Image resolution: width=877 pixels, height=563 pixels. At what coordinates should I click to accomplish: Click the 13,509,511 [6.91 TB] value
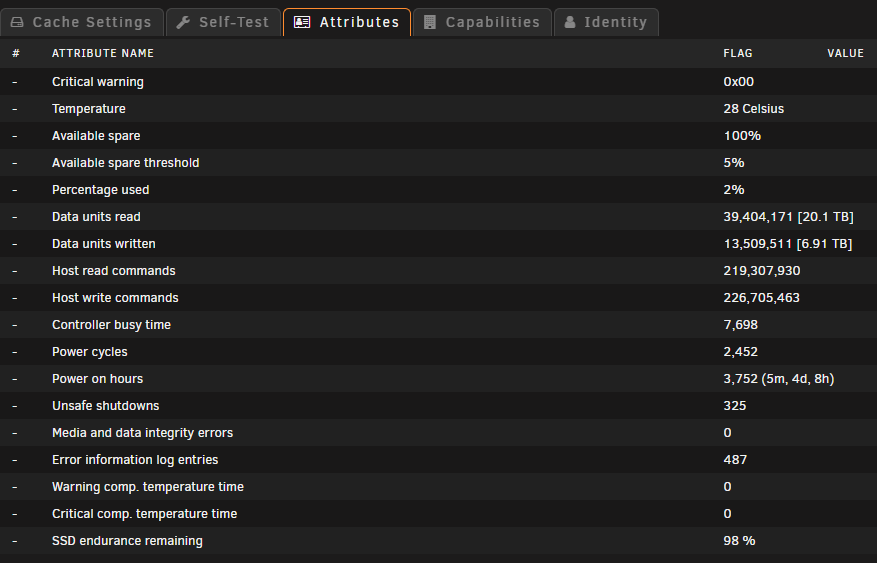click(x=788, y=244)
